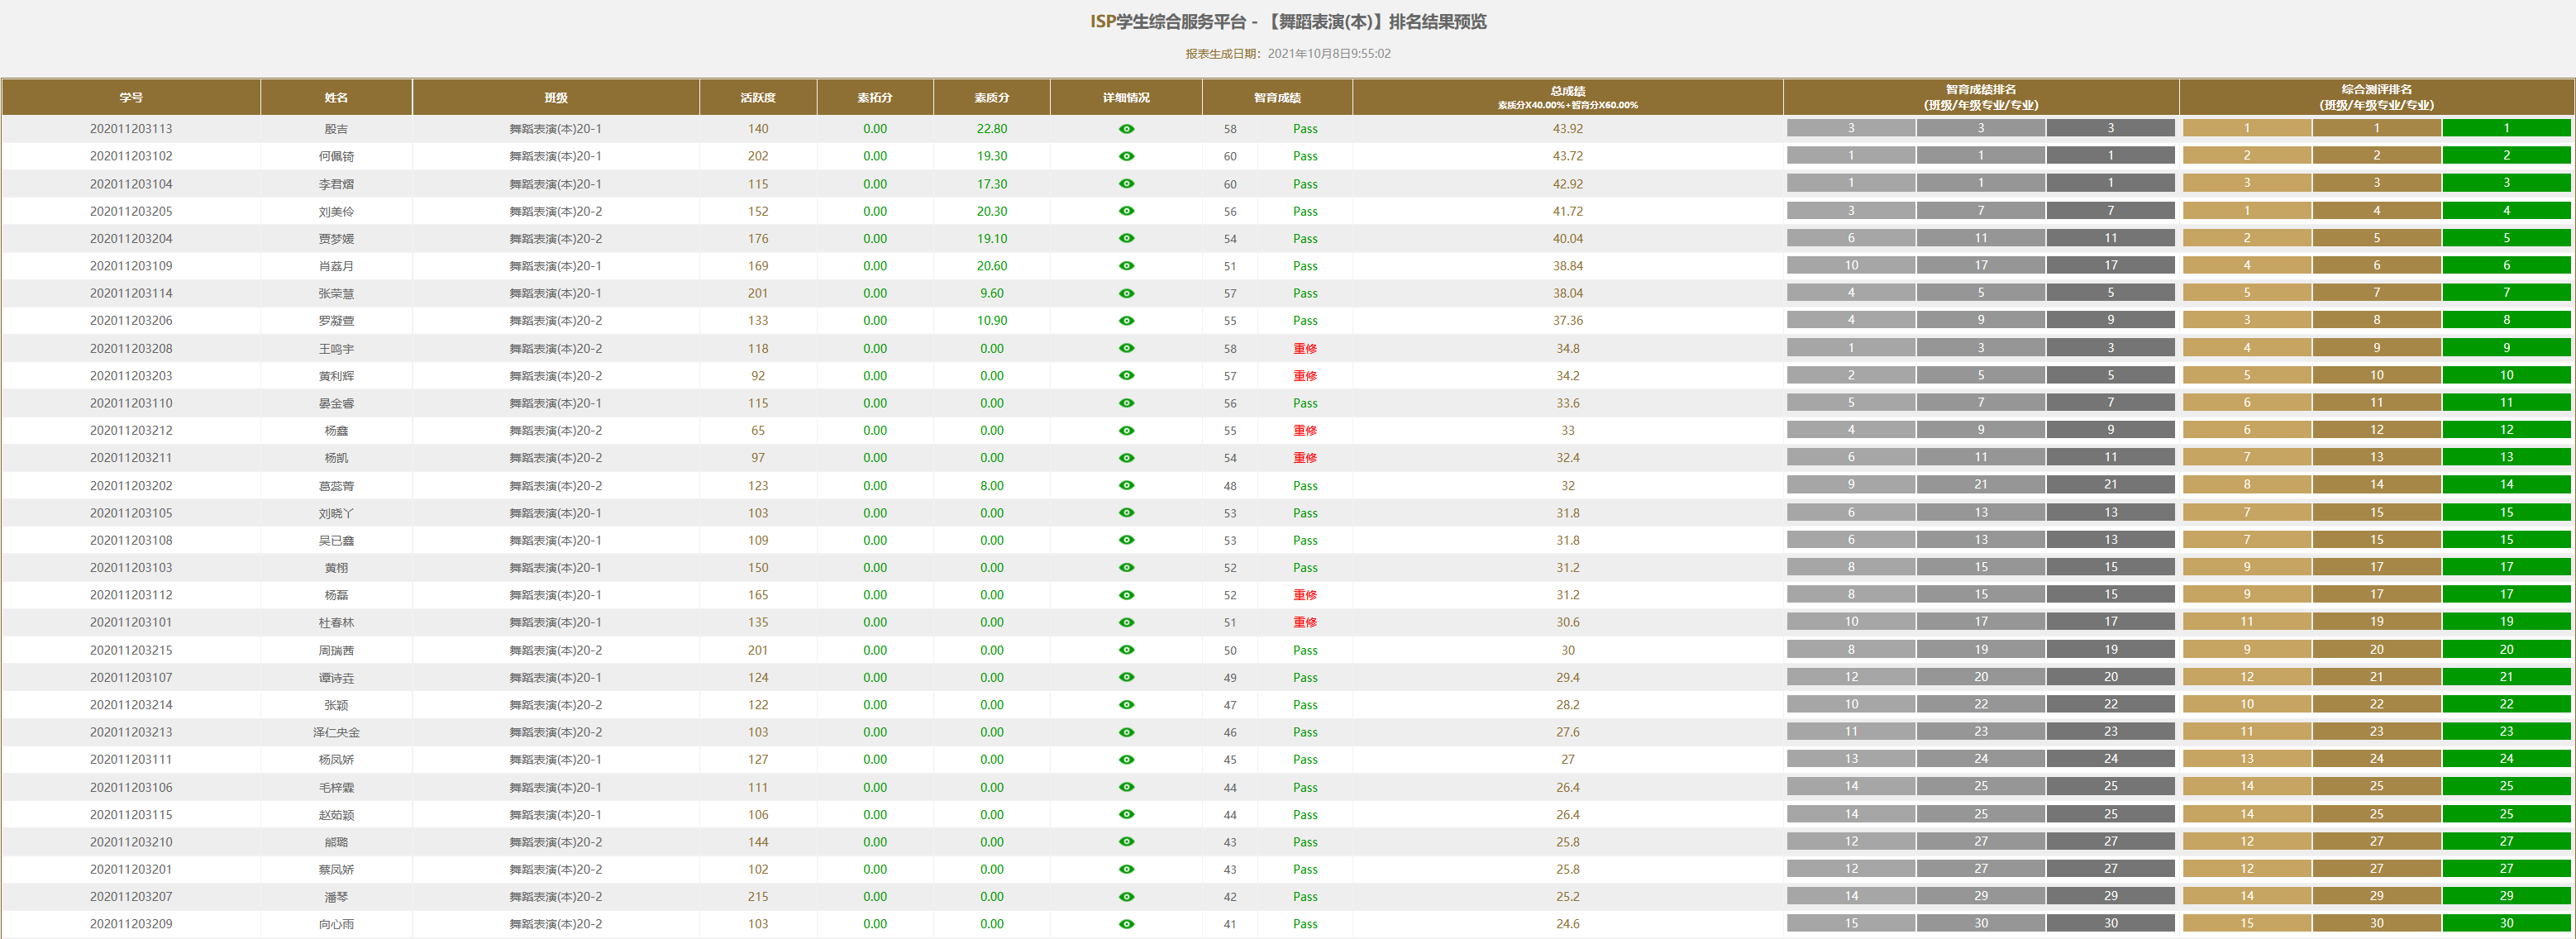The width and height of the screenshot is (2576, 939).
Task: Click quality score 22.80
Action: (992, 129)
